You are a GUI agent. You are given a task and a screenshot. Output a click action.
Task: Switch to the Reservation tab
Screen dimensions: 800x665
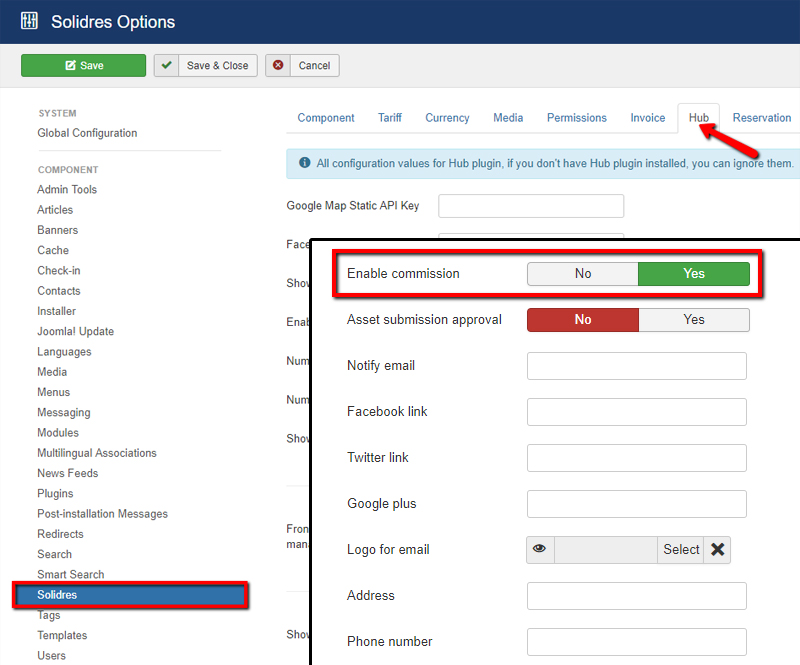tap(761, 117)
